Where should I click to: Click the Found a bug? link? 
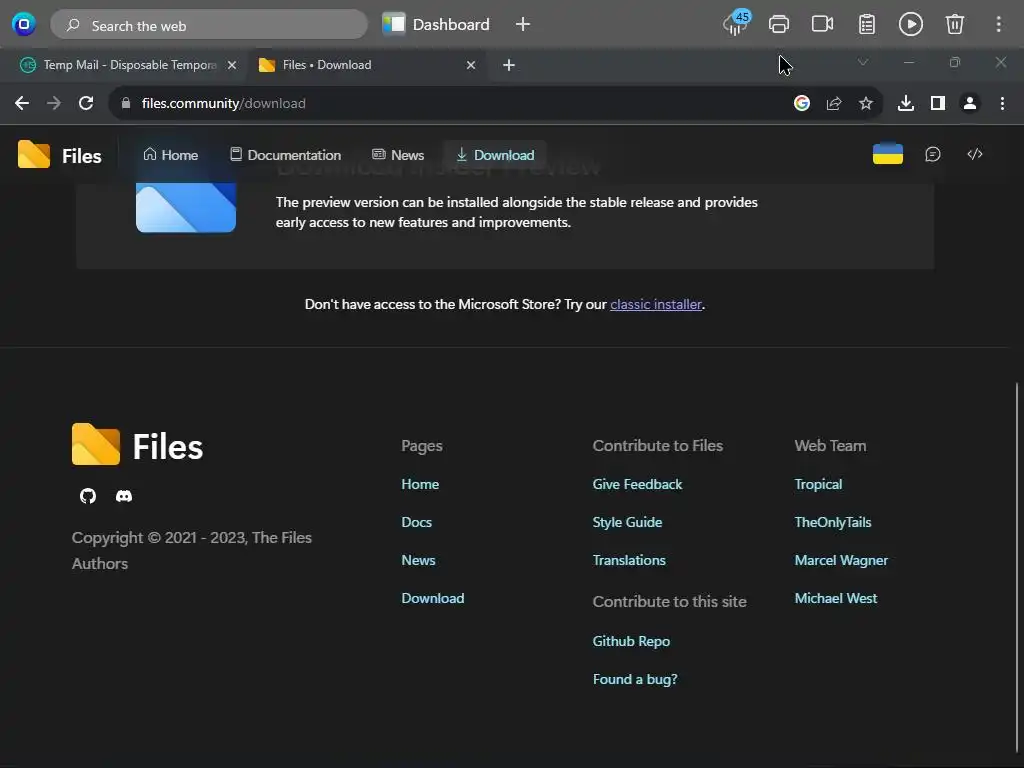(635, 679)
